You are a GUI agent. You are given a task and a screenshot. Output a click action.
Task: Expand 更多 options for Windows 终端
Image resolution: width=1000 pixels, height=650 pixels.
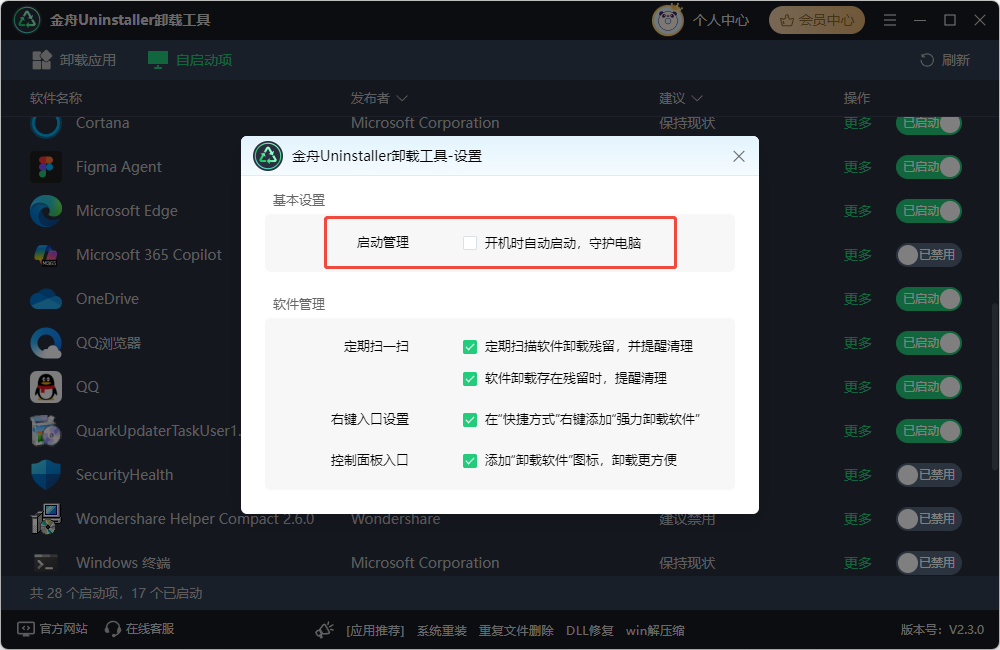click(x=857, y=563)
